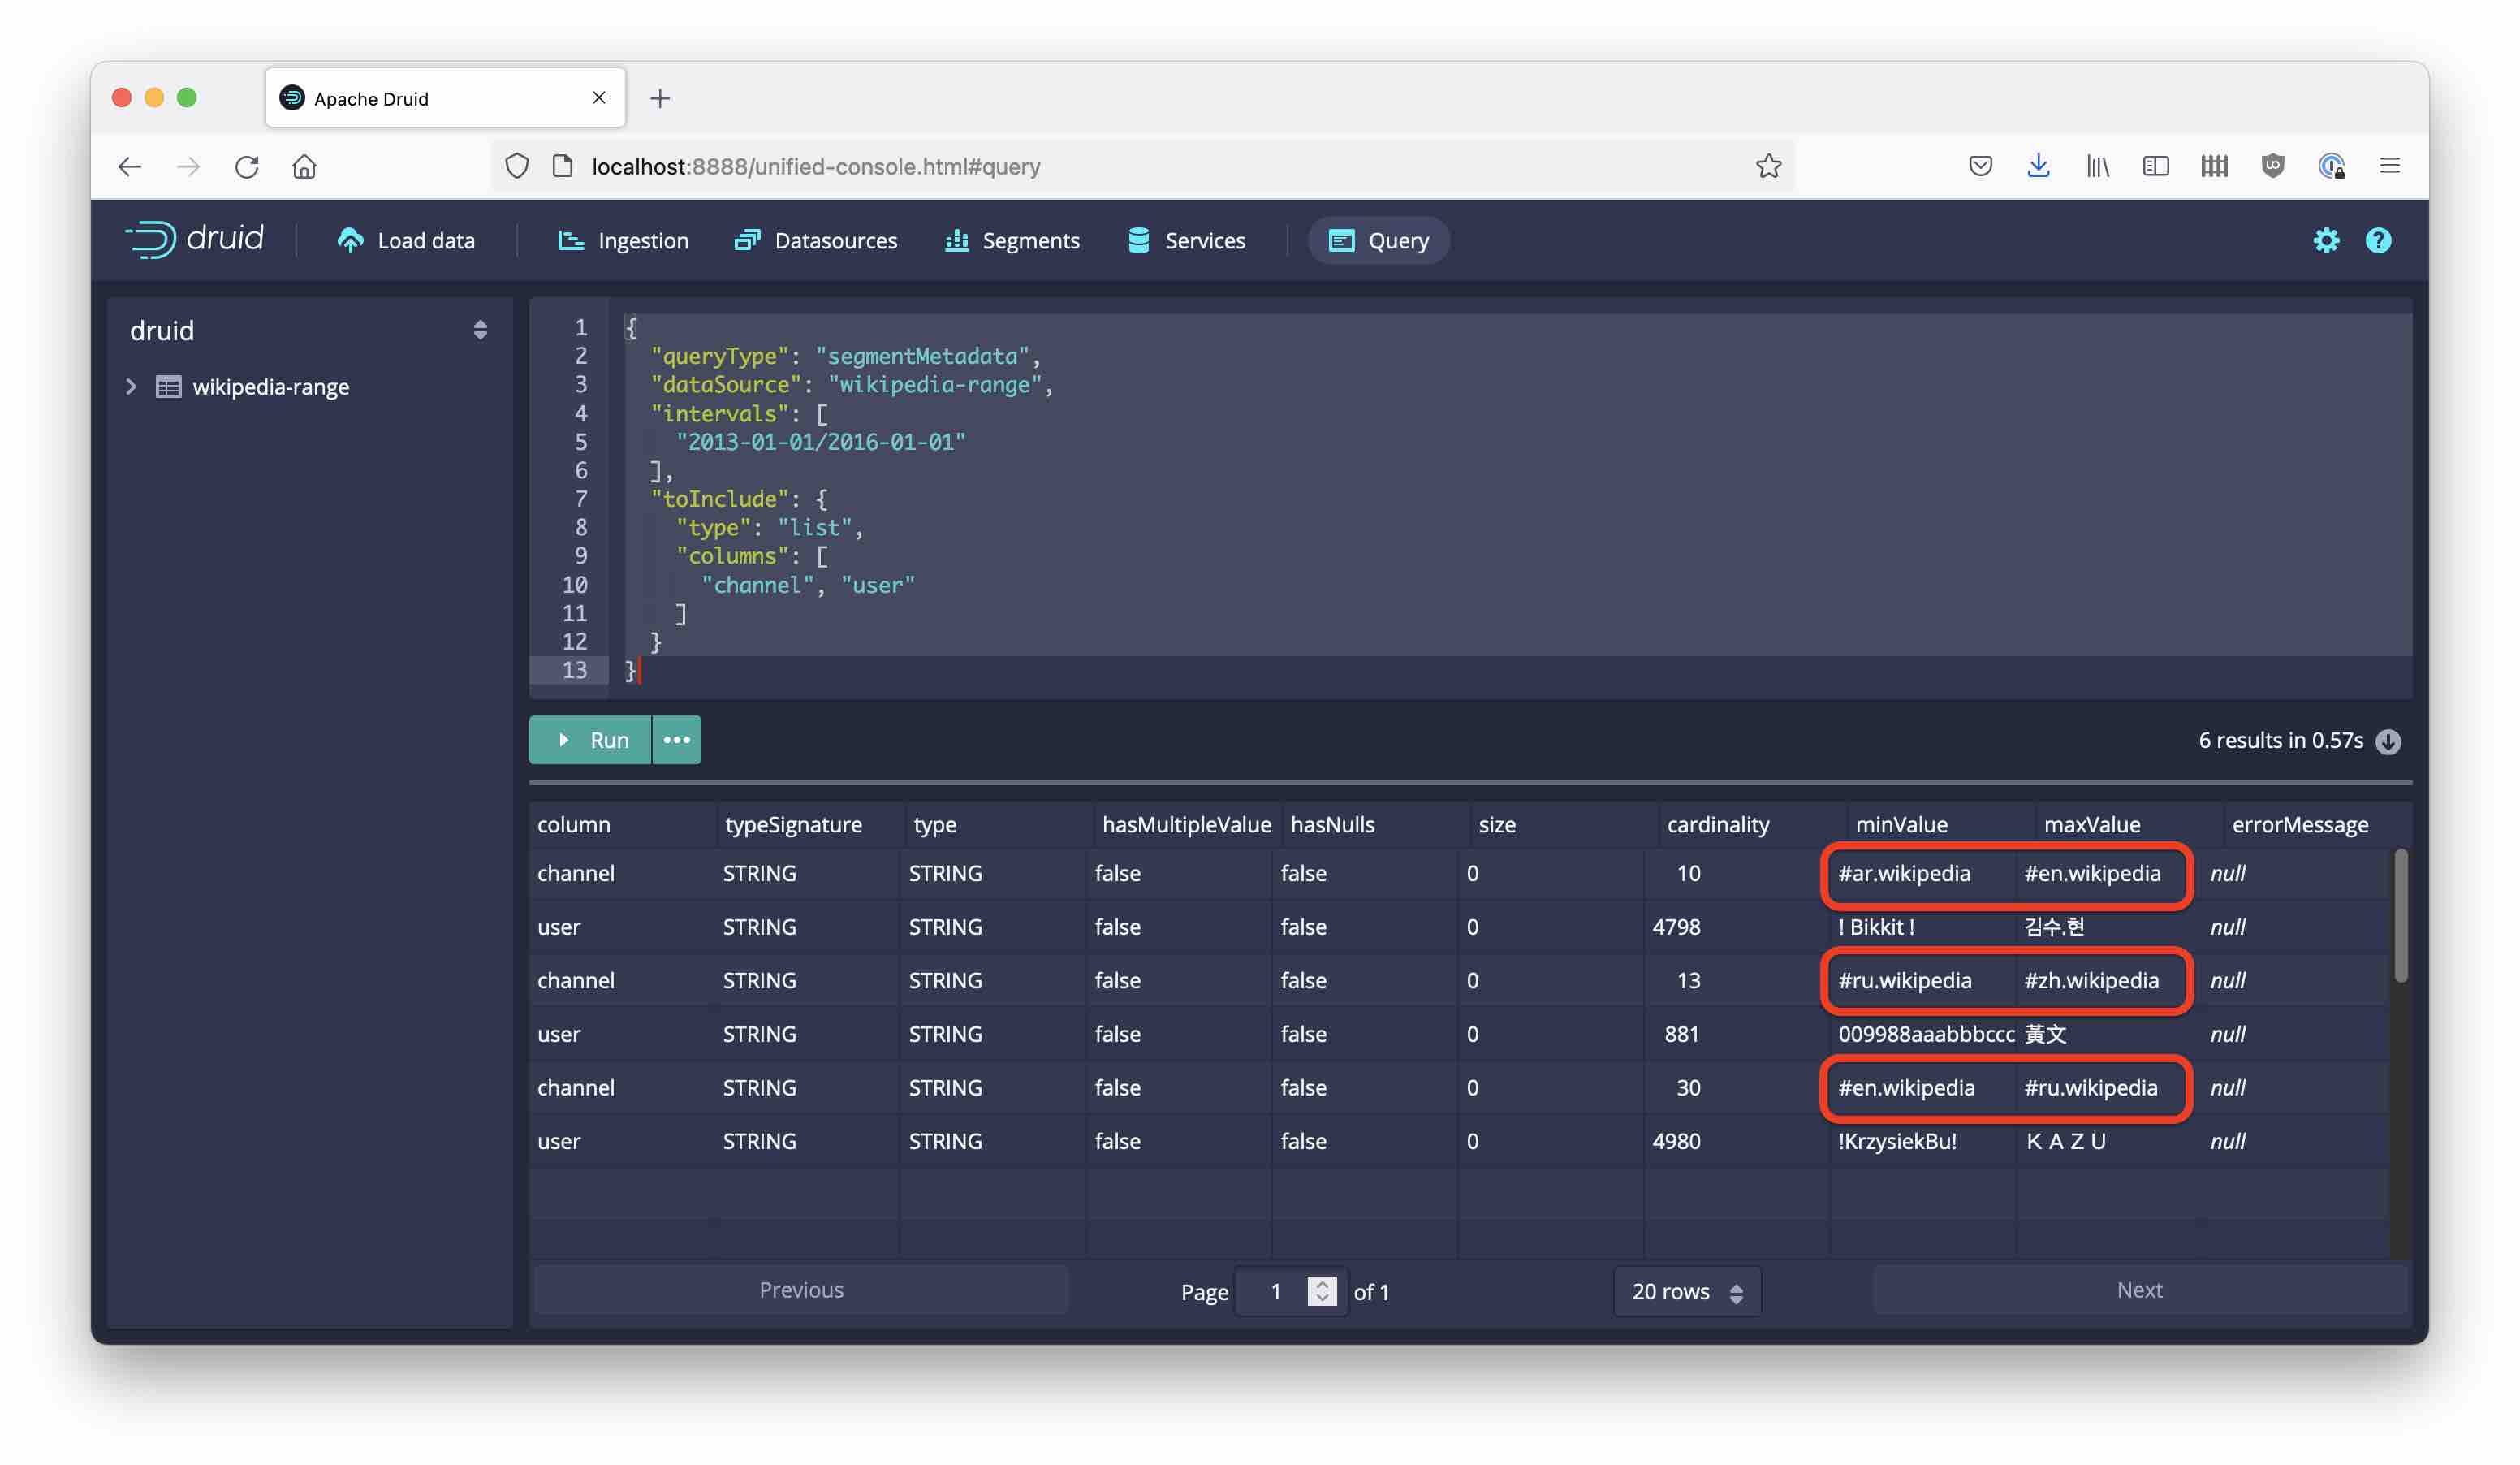The height and width of the screenshot is (1465, 2520).
Task: Toggle the bookmark star for this page
Action: [x=1770, y=166]
